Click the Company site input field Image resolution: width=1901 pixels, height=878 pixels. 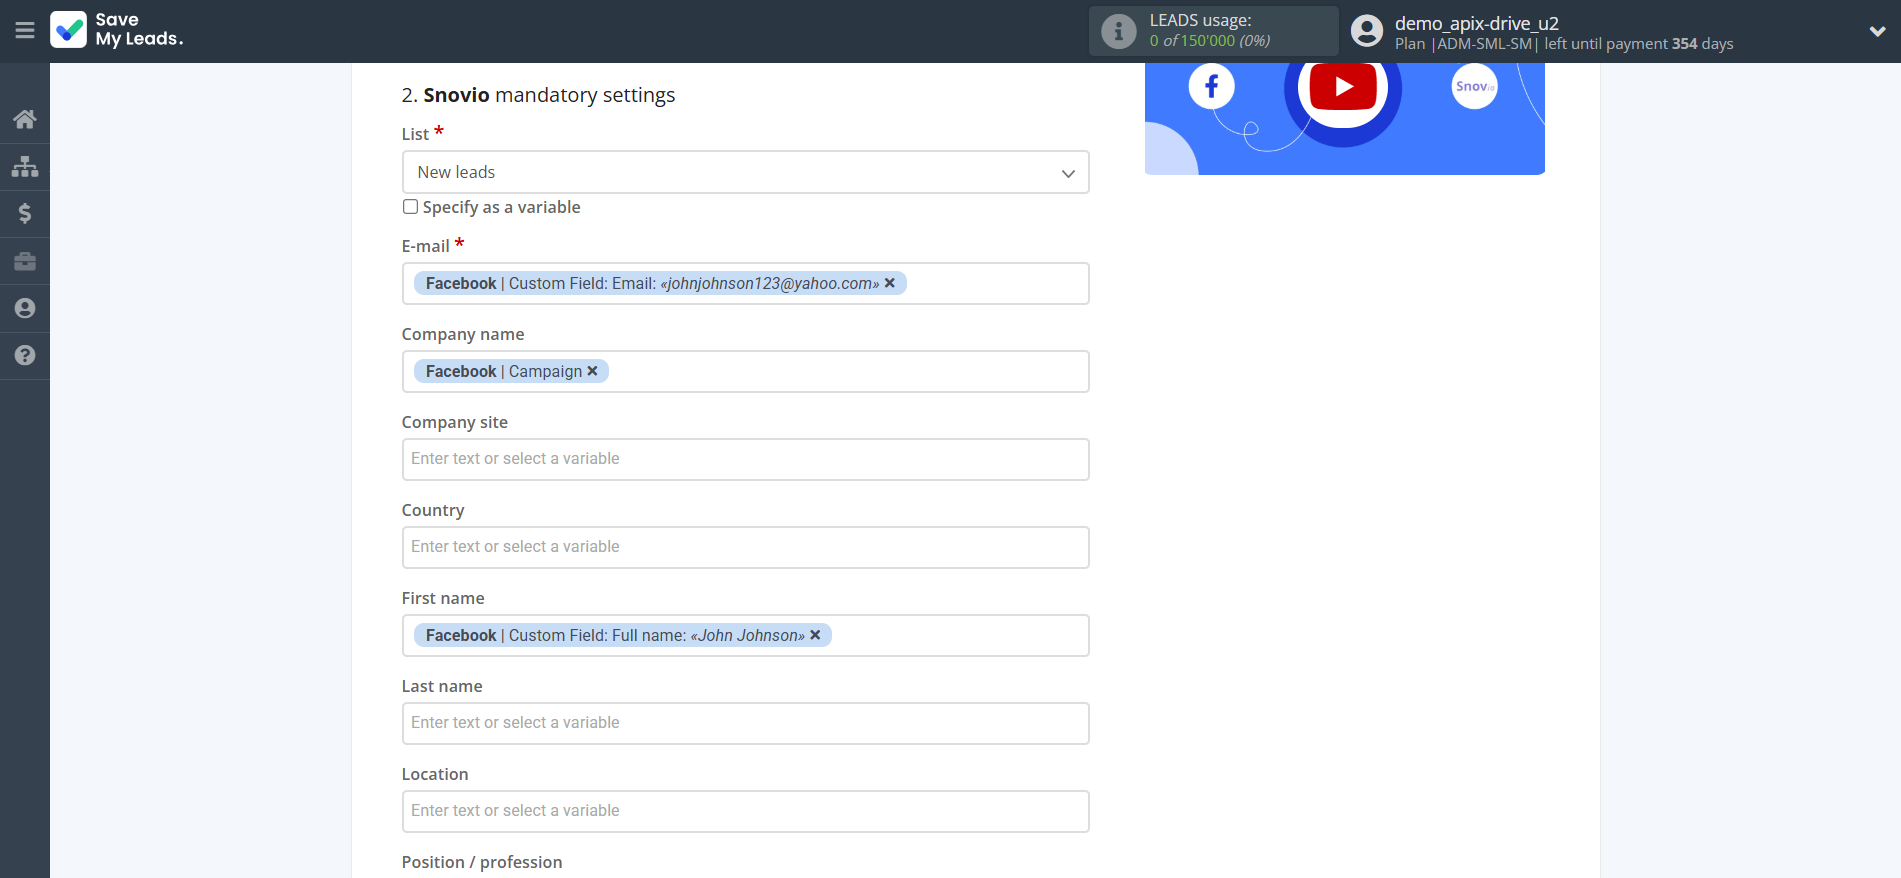745,459
